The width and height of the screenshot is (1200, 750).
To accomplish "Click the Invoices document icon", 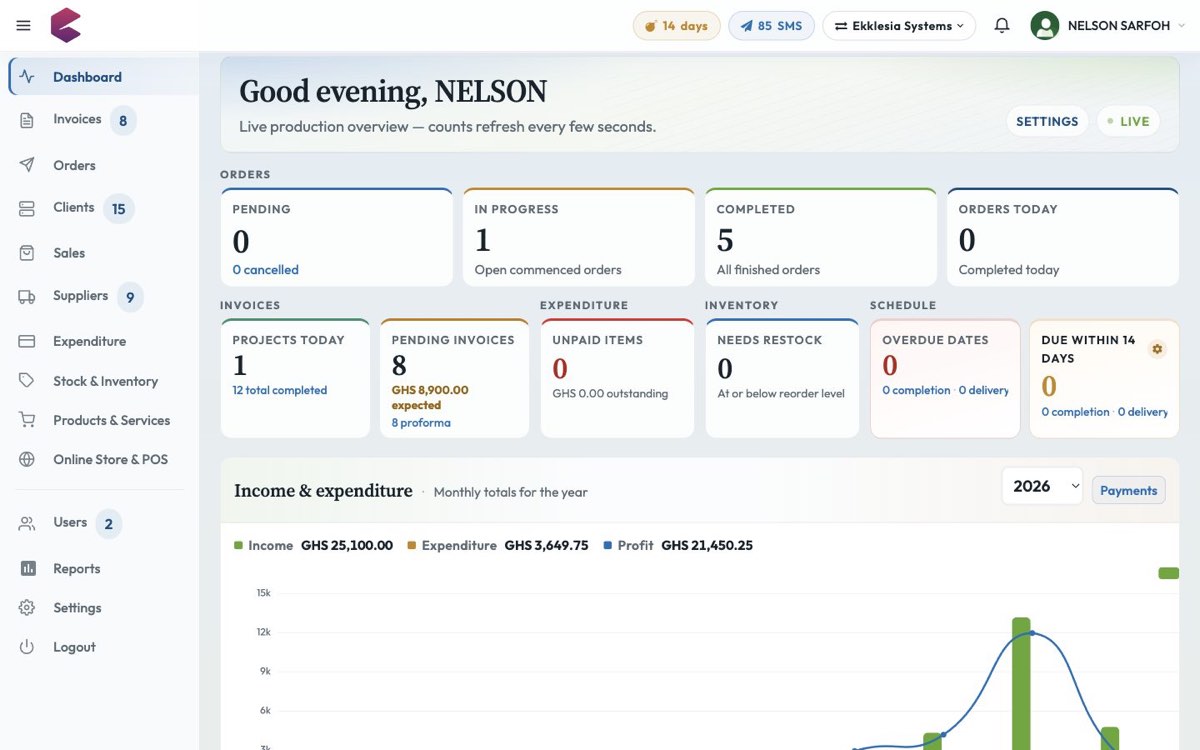I will (x=27, y=120).
